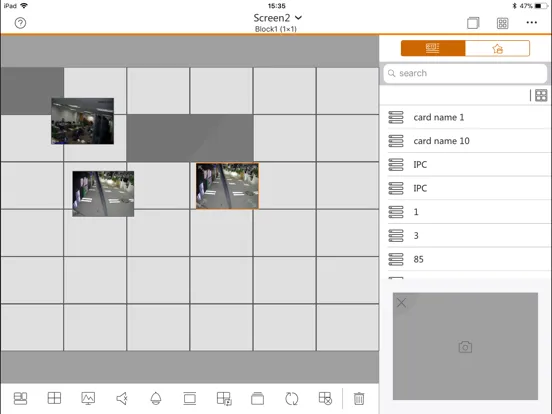This screenshot has height=414, width=552.
Task: Click the Block1 (1×1) subtitle
Action: coord(276,29)
